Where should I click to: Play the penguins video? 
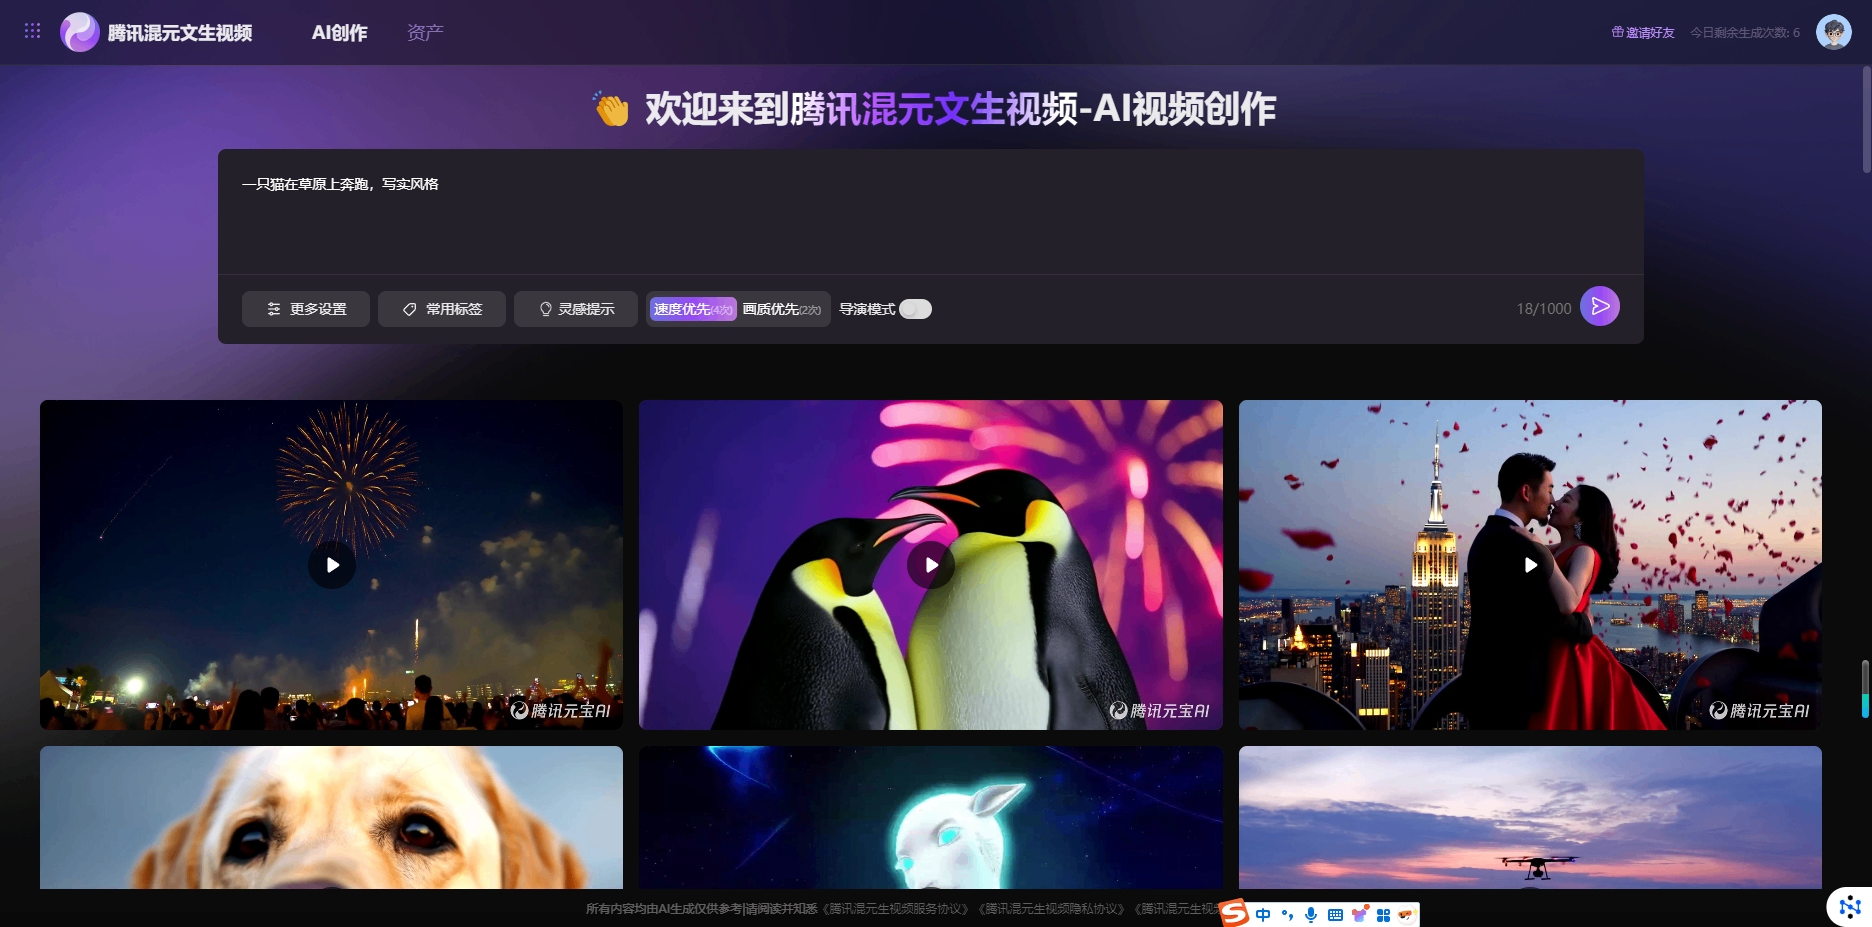(x=931, y=565)
